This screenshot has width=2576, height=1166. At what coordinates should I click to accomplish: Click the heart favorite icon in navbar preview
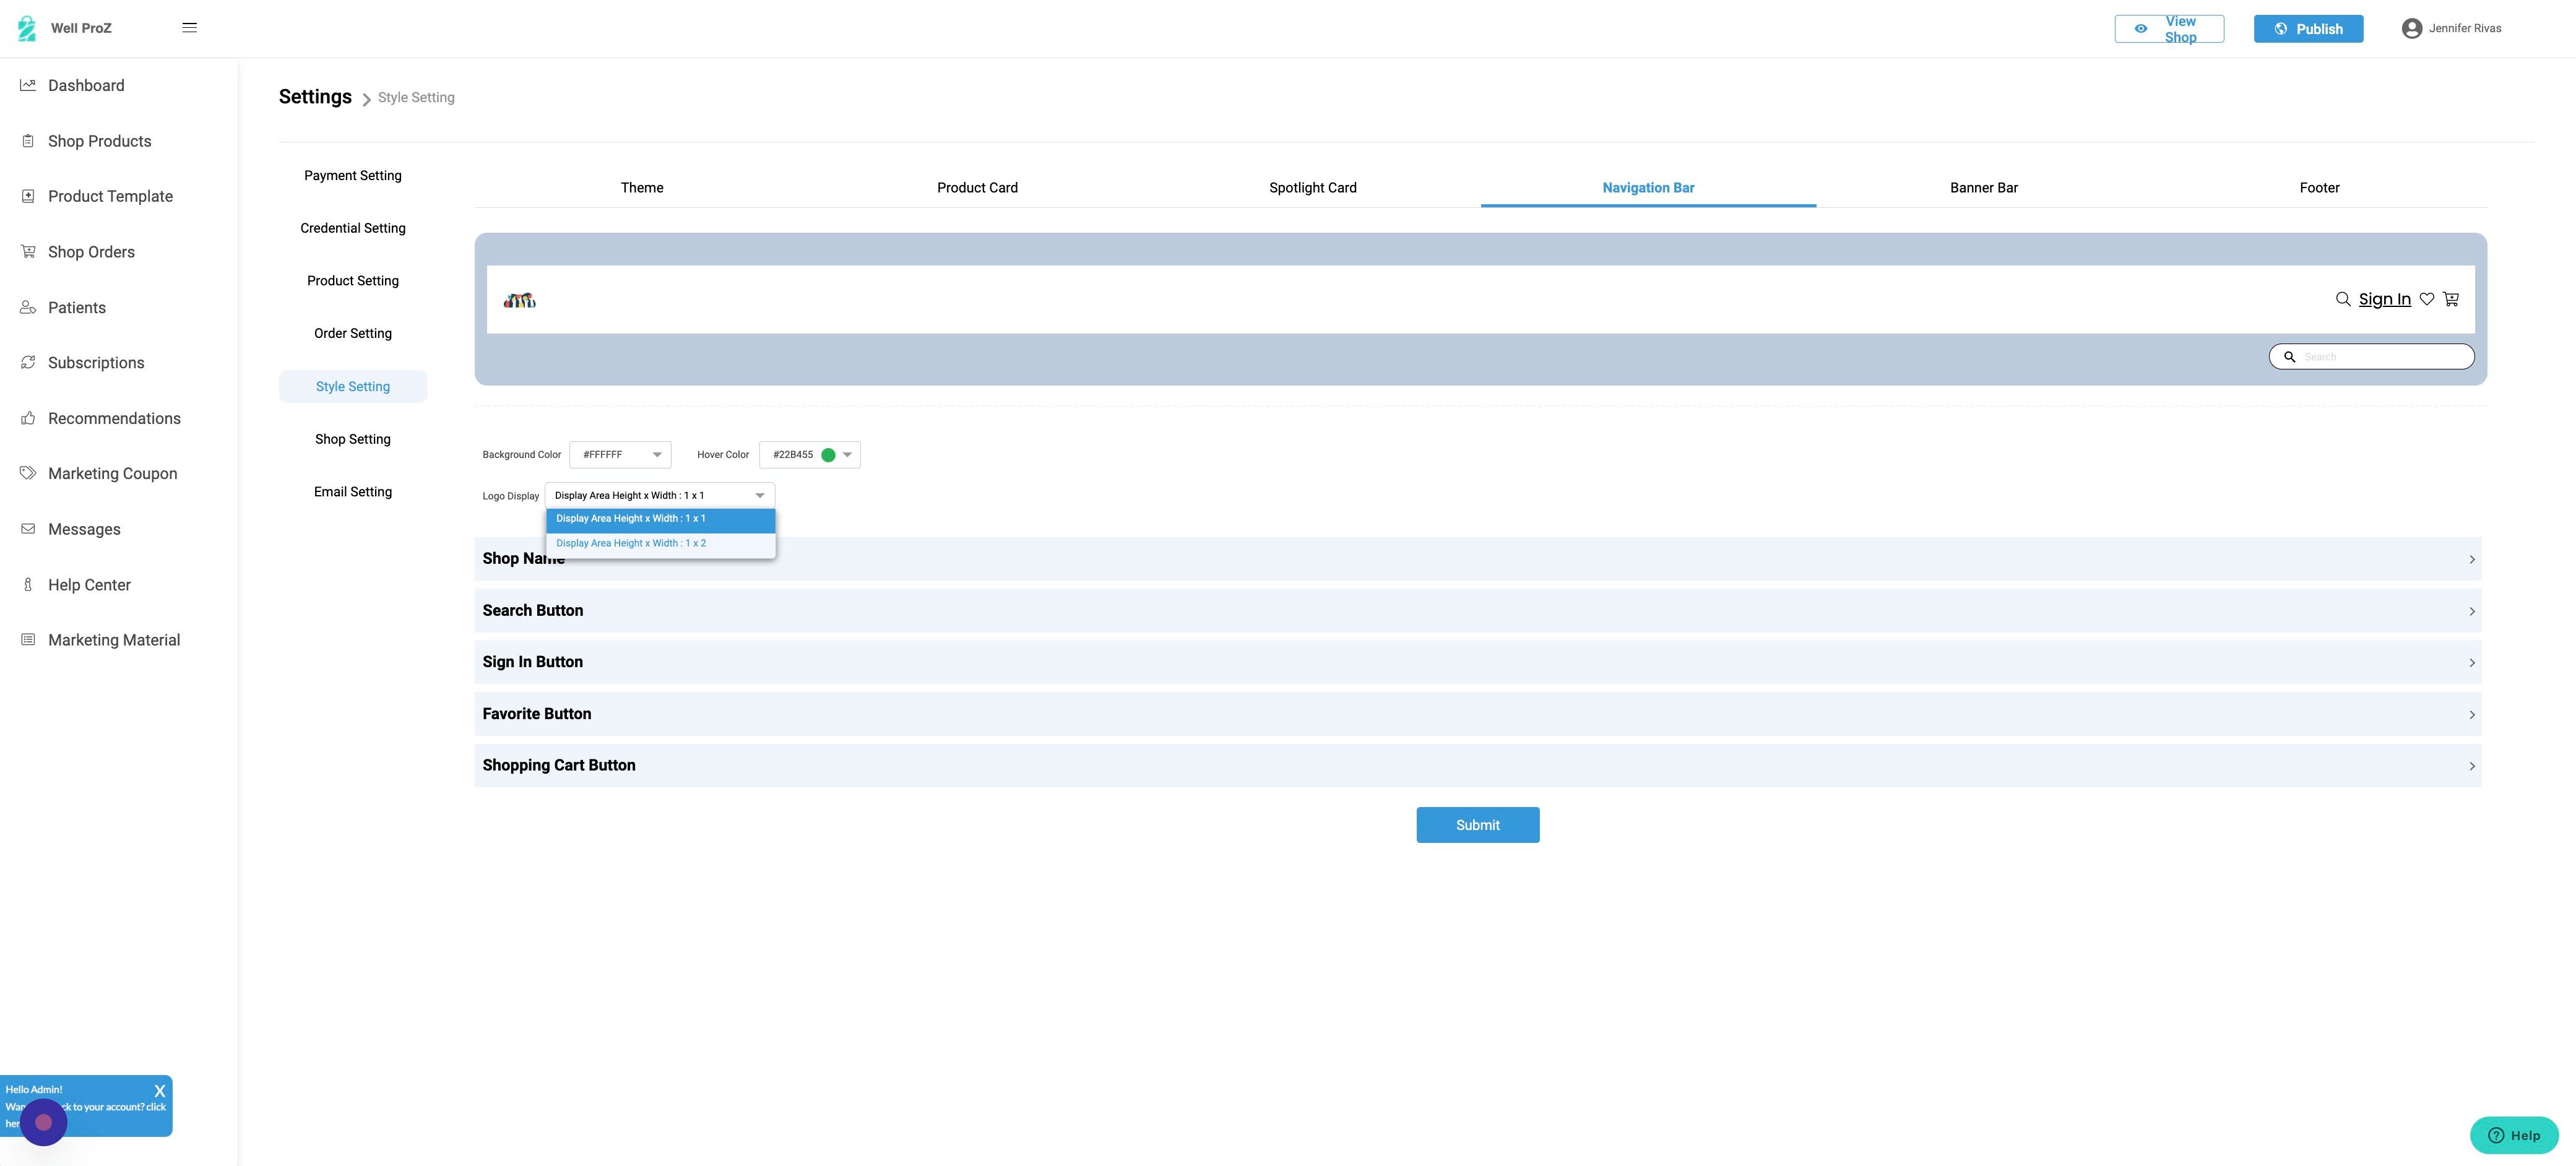2427,299
